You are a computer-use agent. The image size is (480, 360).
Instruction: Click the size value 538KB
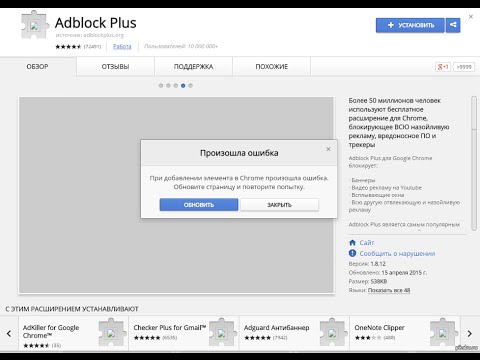[379, 282]
